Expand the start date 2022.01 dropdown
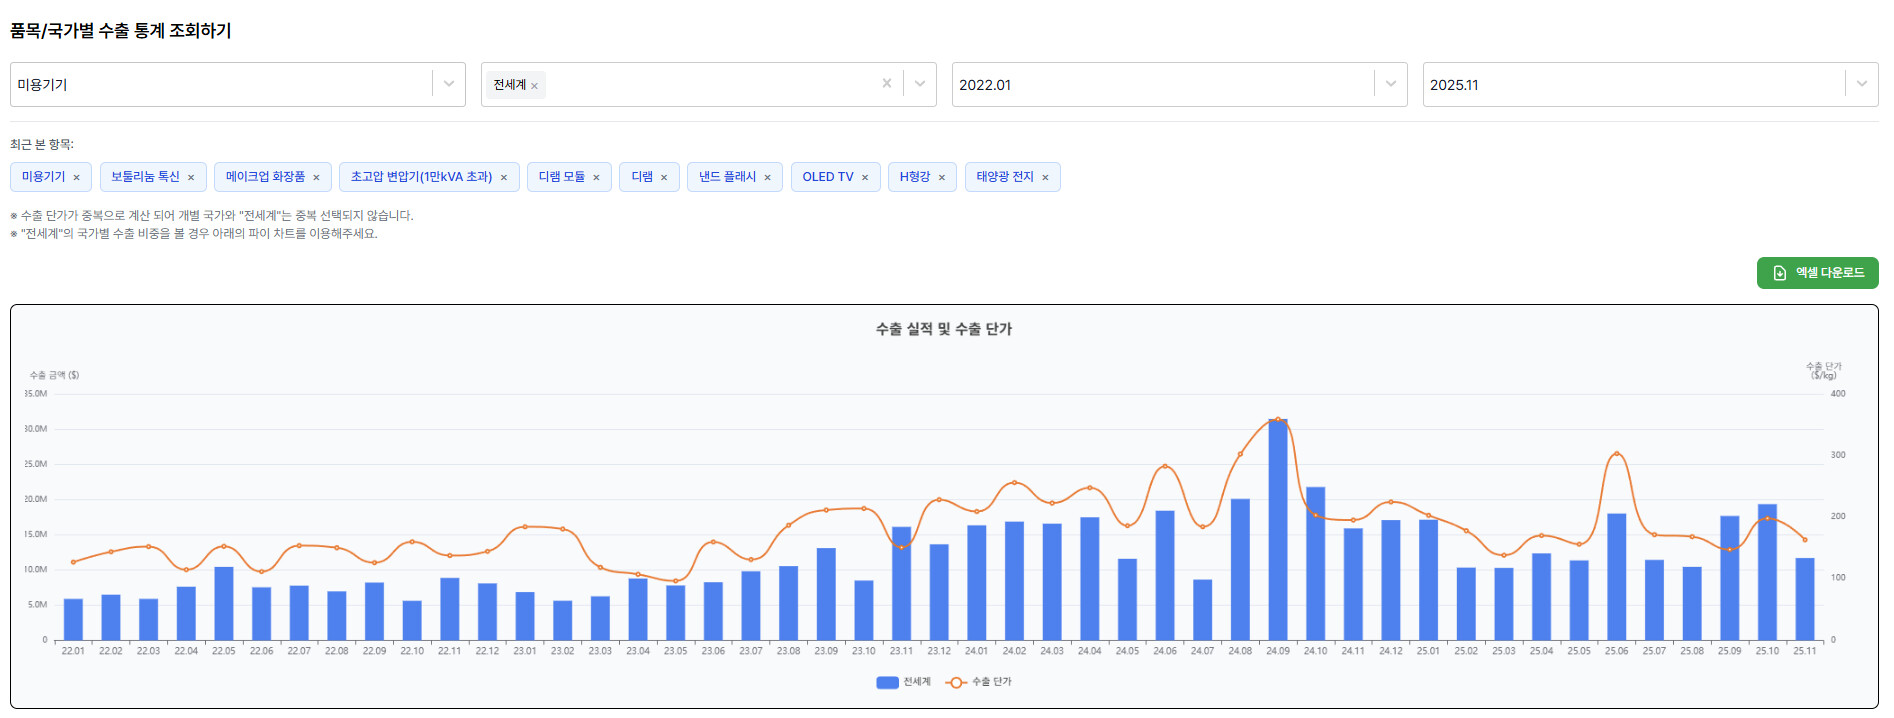 click(x=1390, y=84)
